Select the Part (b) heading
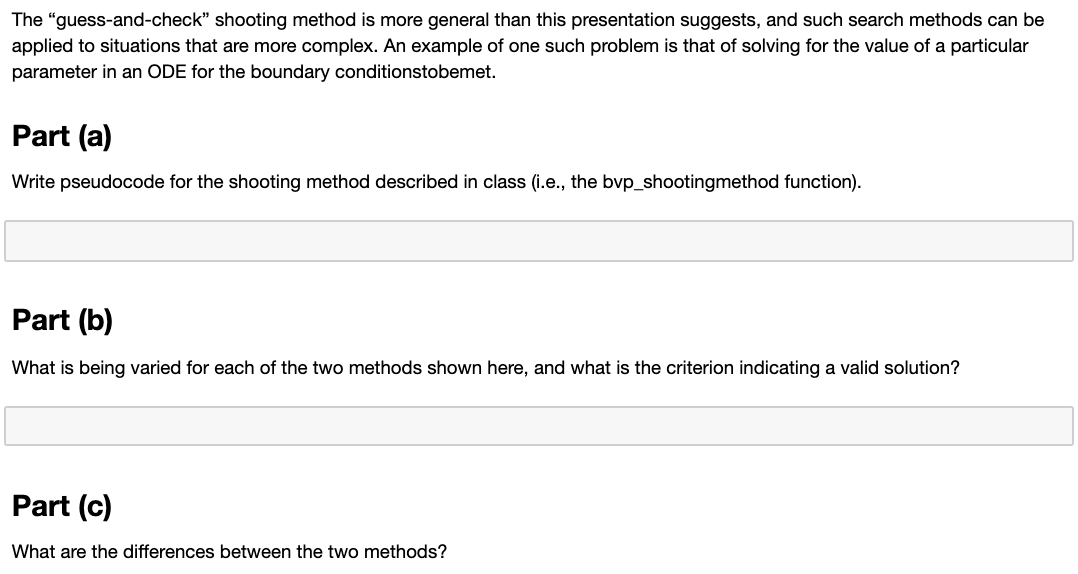The width and height of the screenshot is (1078, 574). pyautogui.click(x=63, y=320)
